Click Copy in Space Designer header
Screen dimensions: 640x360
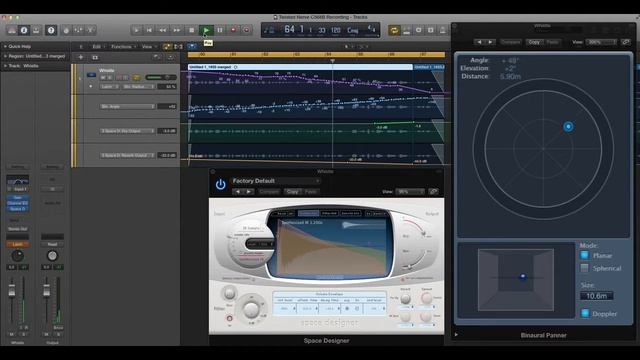(x=292, y=191)
